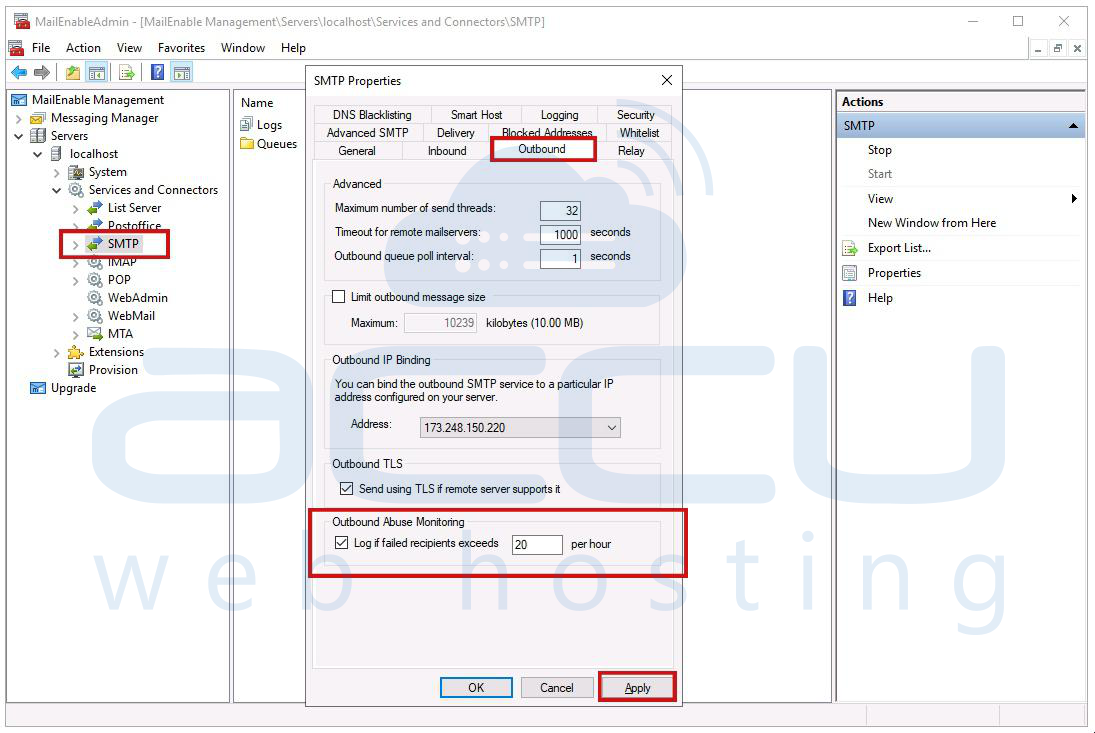Select the Queues folder icon in list
This screenshot has width=1095, height=733.
[247, 144]
